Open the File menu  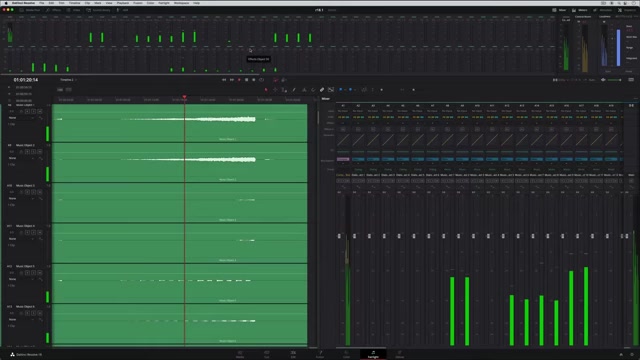pyautogui.click(x=42, y=3)
